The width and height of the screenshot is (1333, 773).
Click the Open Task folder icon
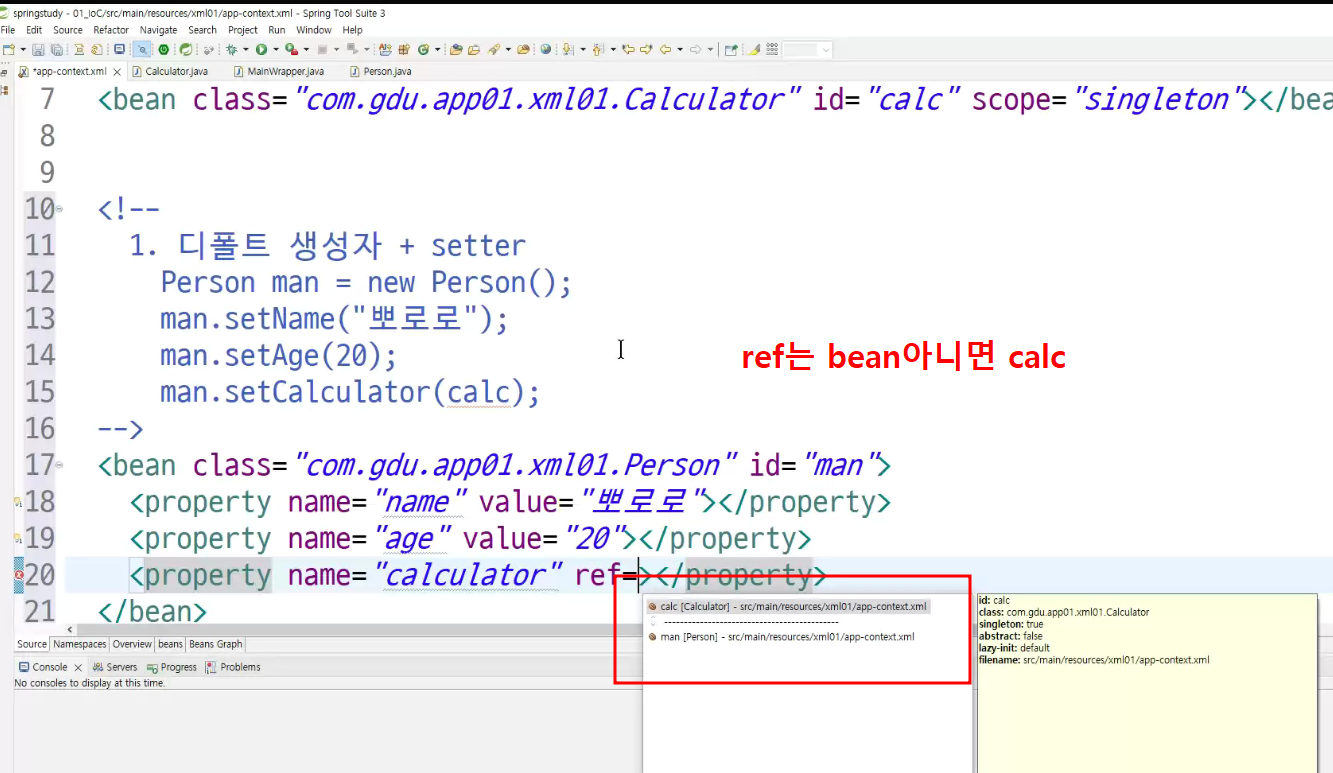(x=456, y=49)
